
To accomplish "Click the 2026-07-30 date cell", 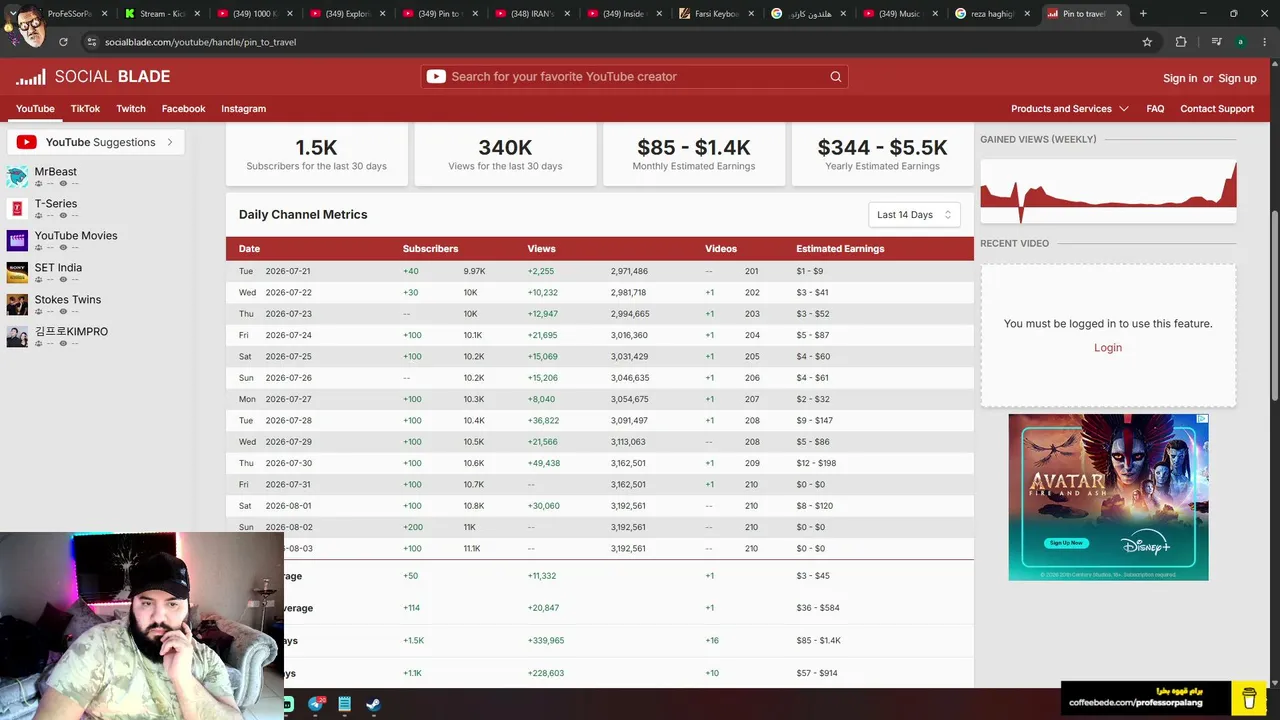I will [288, 463].
